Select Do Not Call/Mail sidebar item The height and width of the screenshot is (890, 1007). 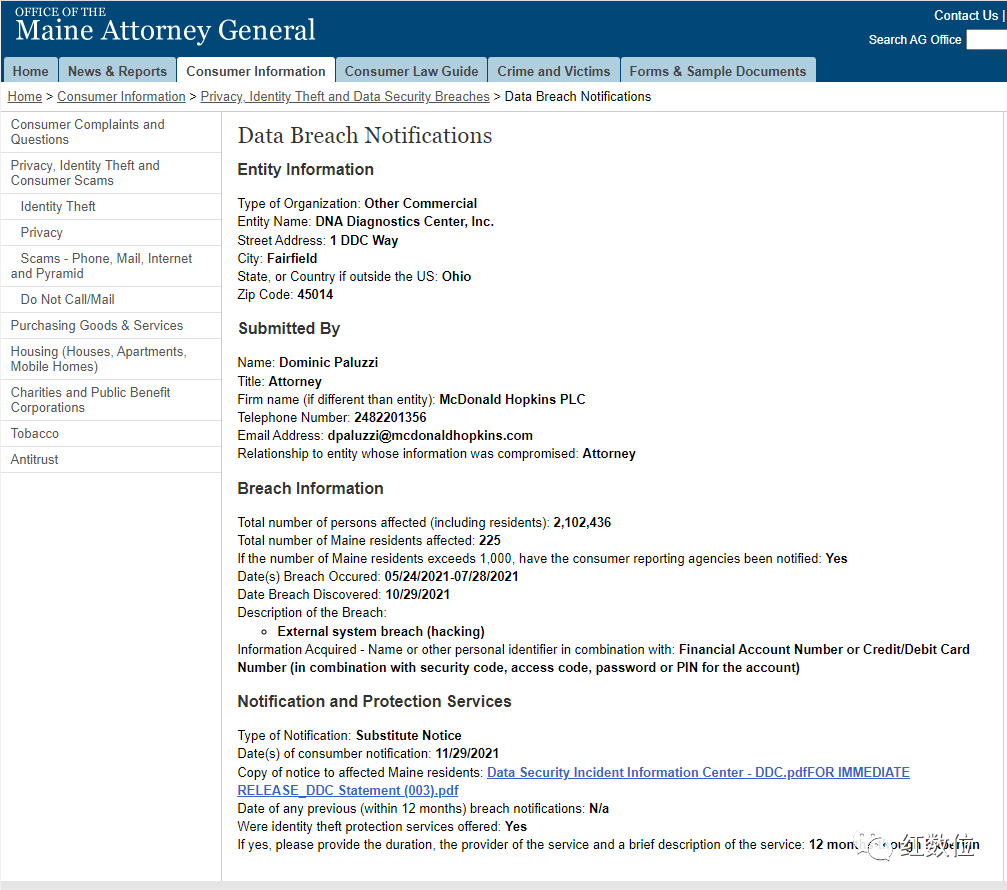[x=111, y=299]
